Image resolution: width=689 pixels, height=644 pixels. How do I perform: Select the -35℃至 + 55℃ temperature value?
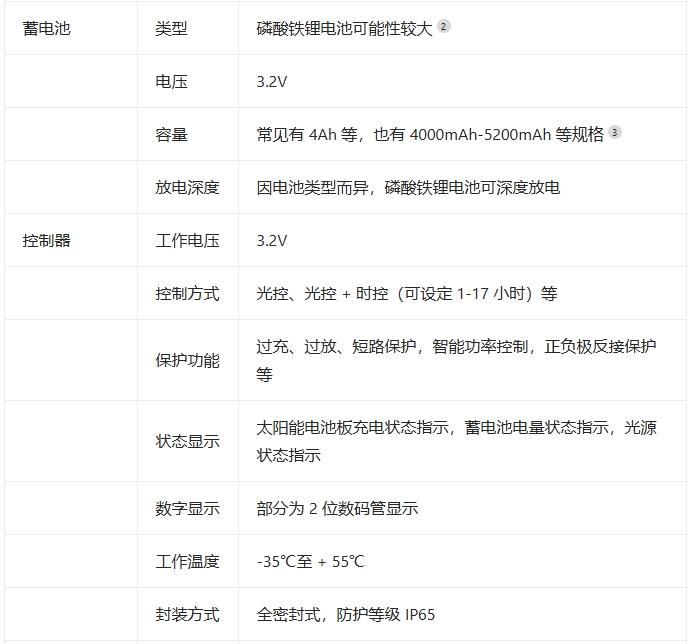tap(310, 561)
